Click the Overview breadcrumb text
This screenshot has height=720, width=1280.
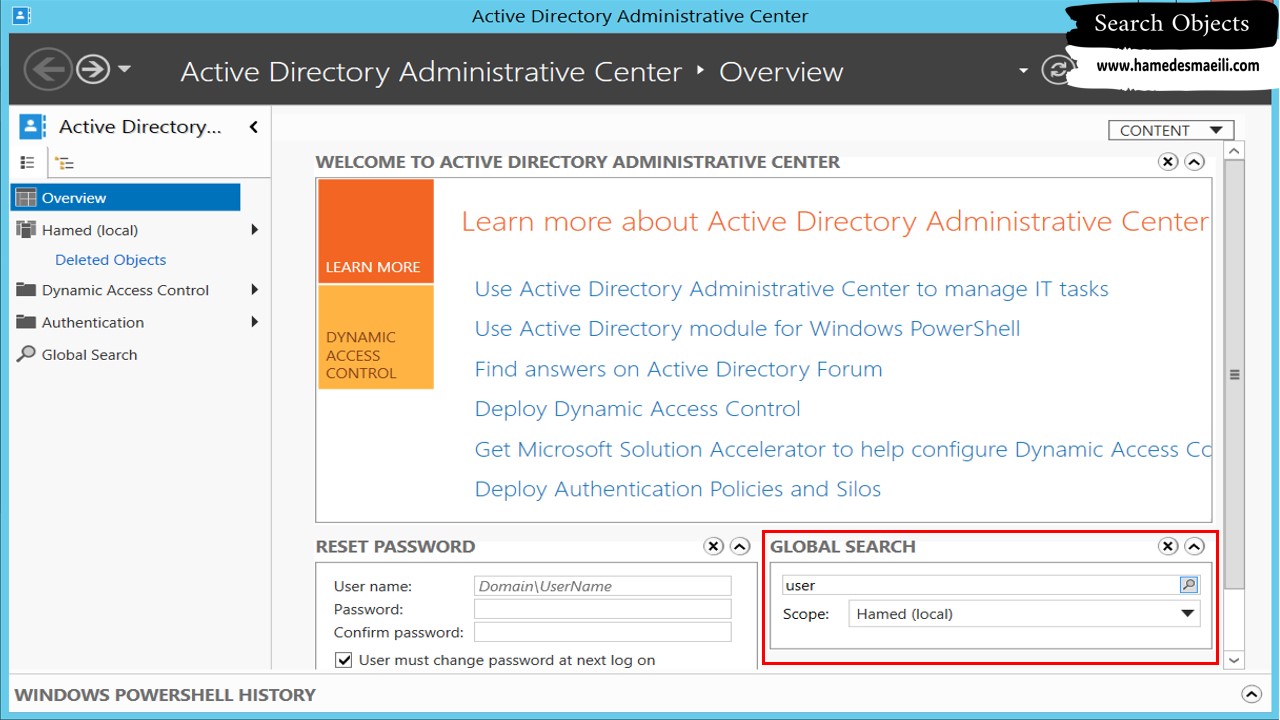(781, 72)
